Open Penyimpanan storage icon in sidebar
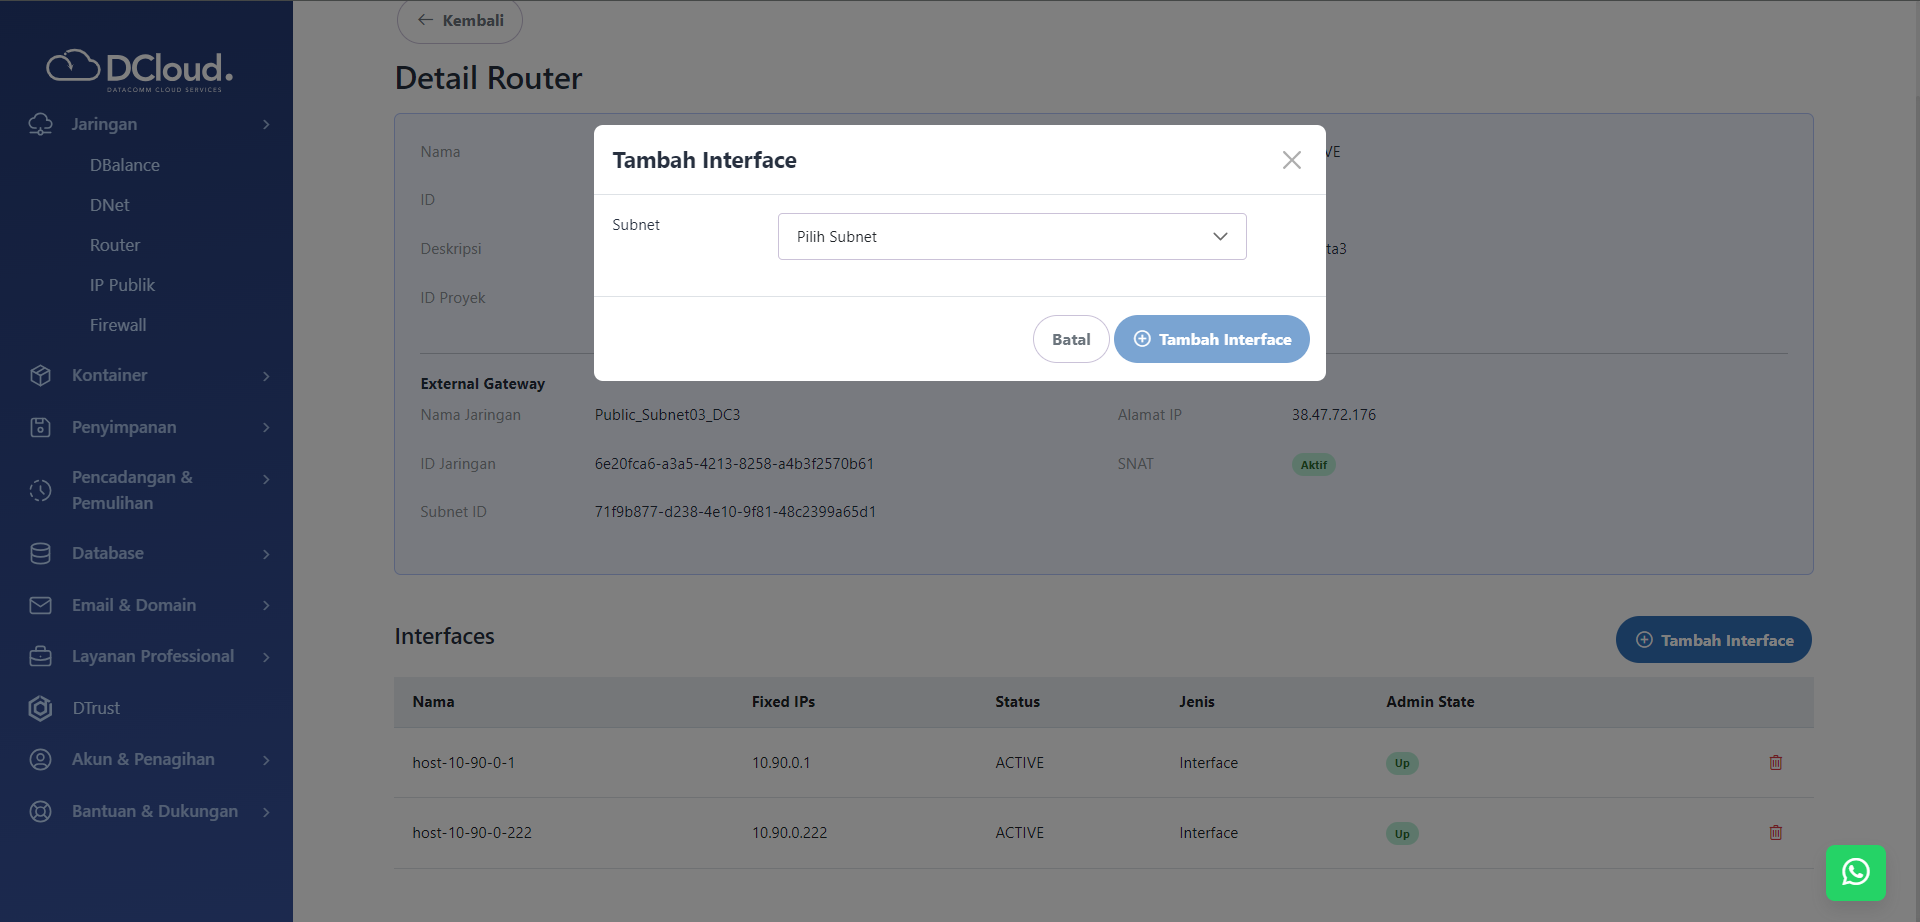The width and height of the screenshot is (1920, 922). pyautogui.click(x=40, y=427)
